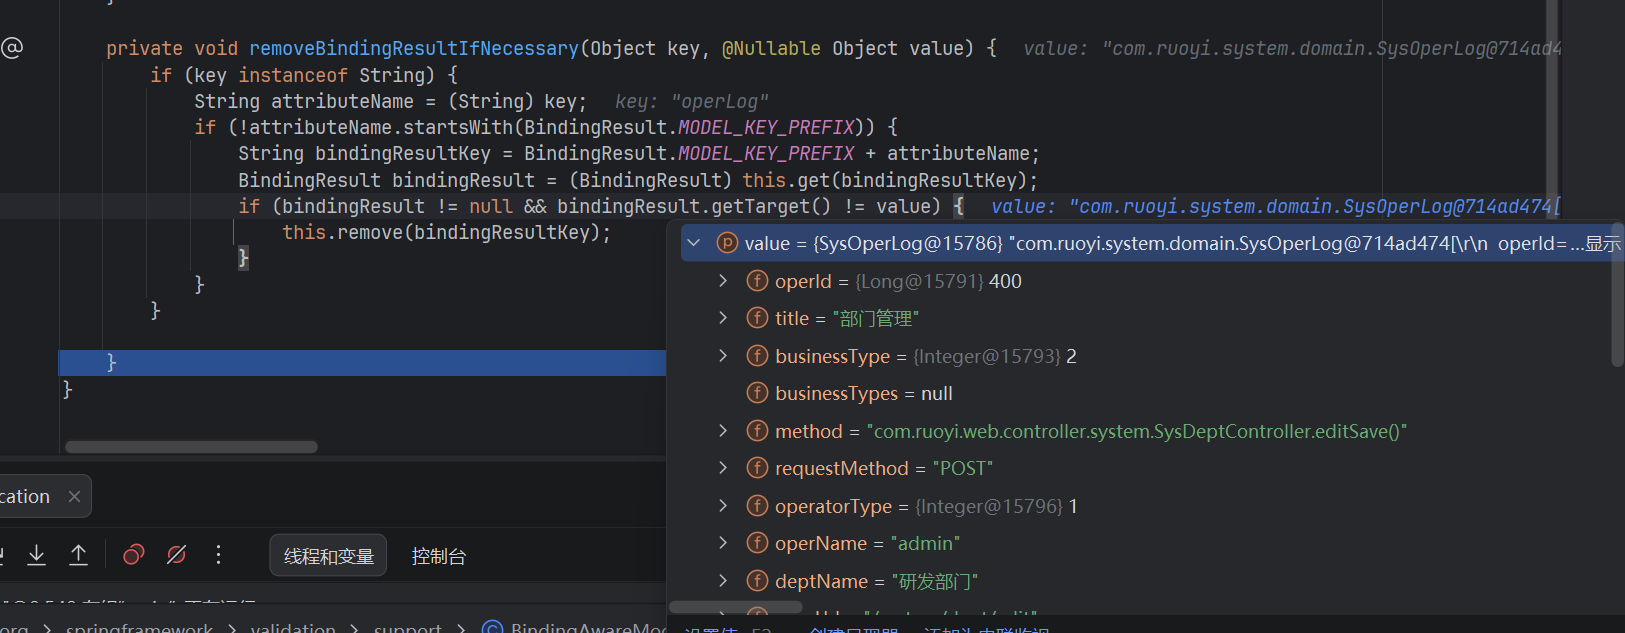Click the step-into download arrow icon
This screenshot has width=1625, height=633.
(x=36, y=555)
